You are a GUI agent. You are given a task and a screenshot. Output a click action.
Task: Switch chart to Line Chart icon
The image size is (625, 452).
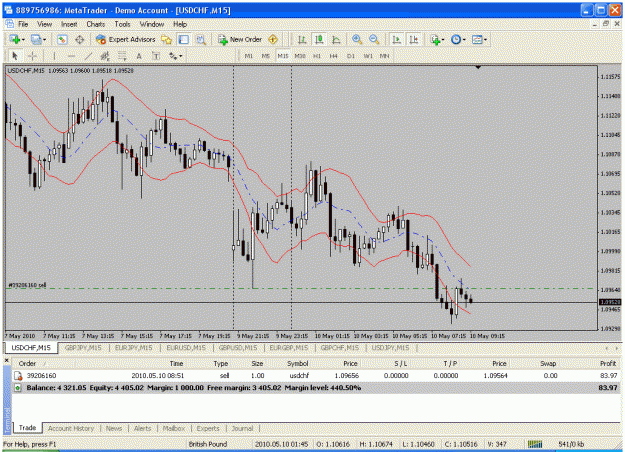[x=336, y=39]
